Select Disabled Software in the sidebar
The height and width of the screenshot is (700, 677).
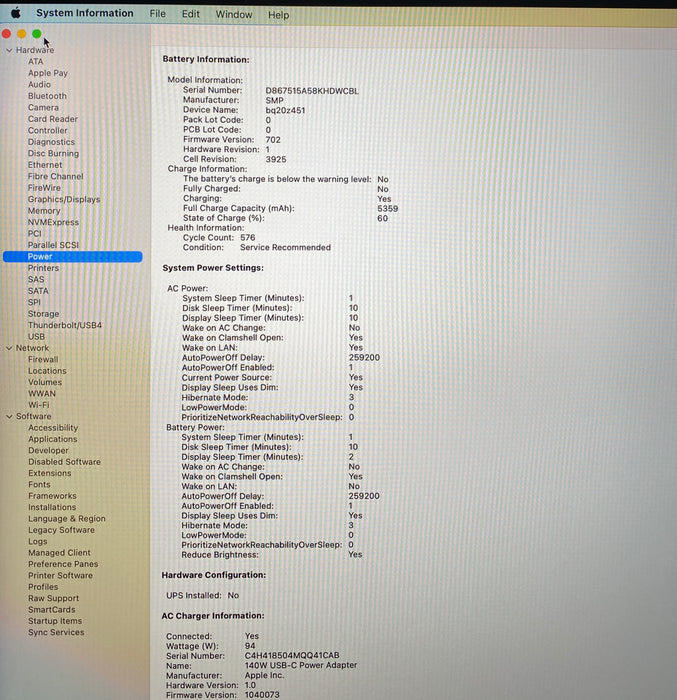tap(64, 462)
